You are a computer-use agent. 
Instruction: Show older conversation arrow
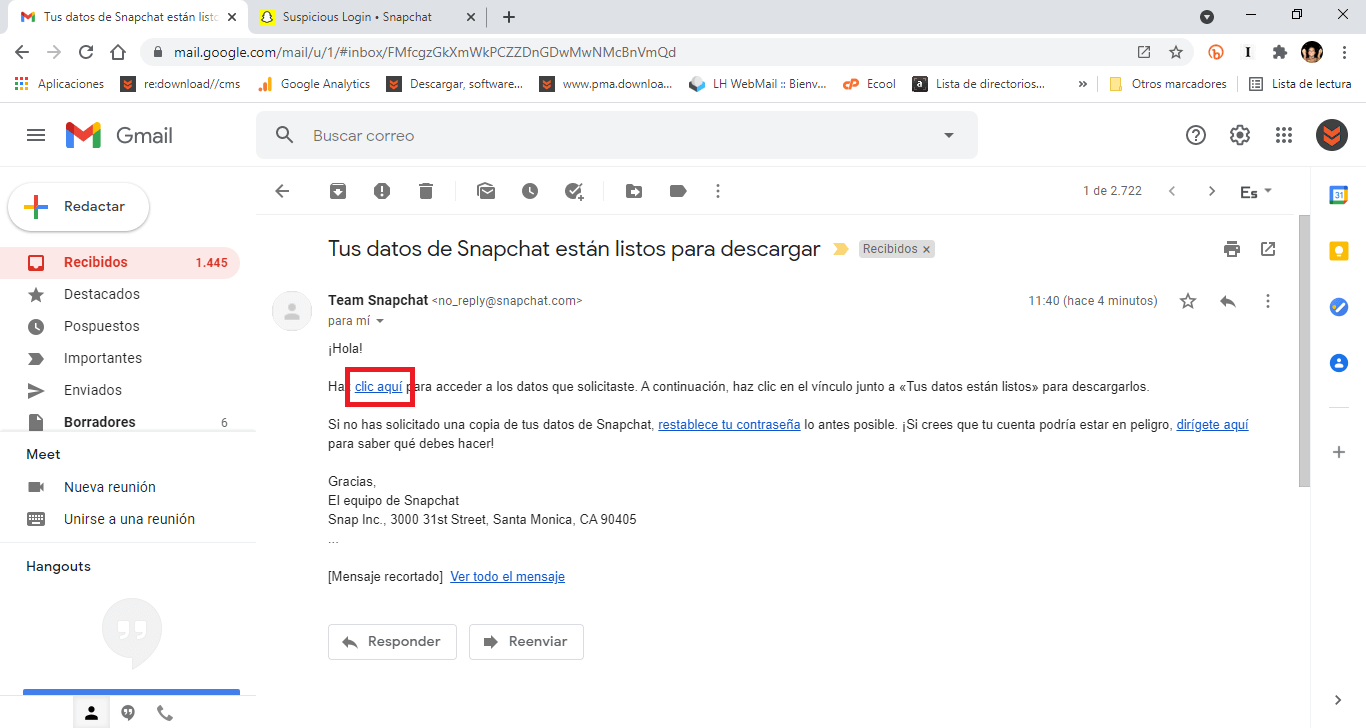1212,191
